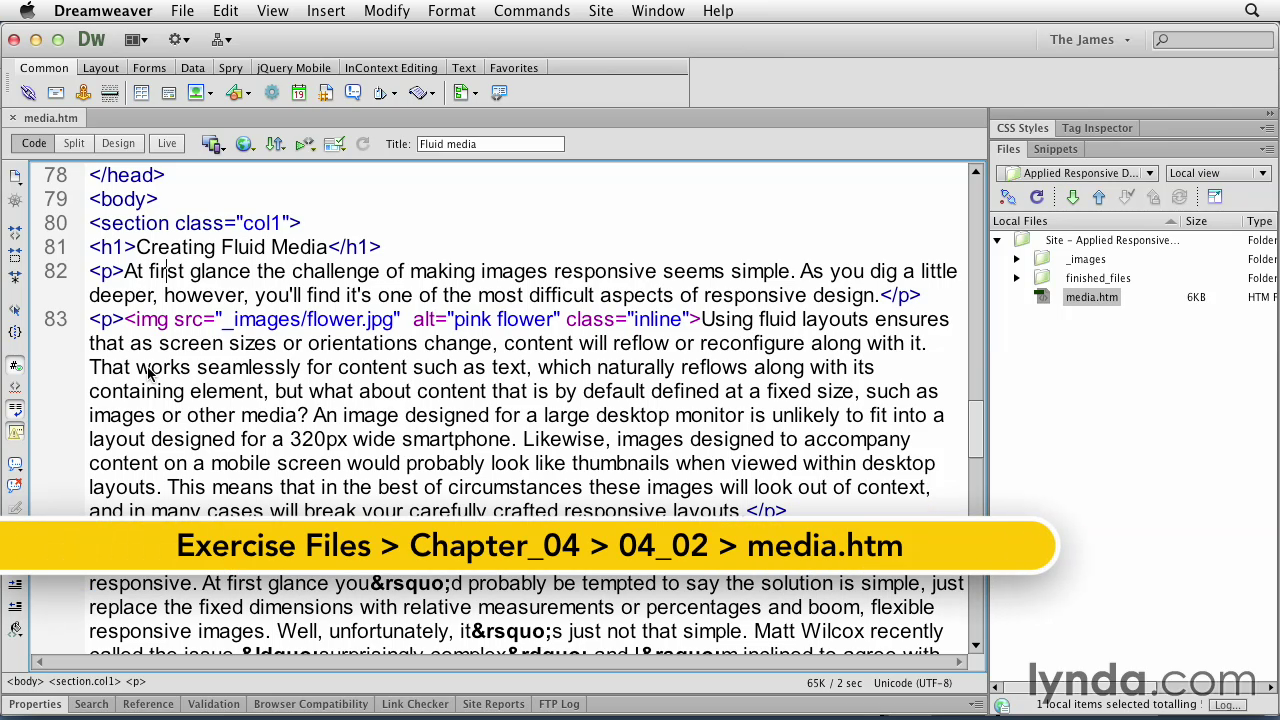The height and width of the screenshot is (720, 1280).
Task: Click Apply Comment icon in code toolbar
Action: (15, 464)
